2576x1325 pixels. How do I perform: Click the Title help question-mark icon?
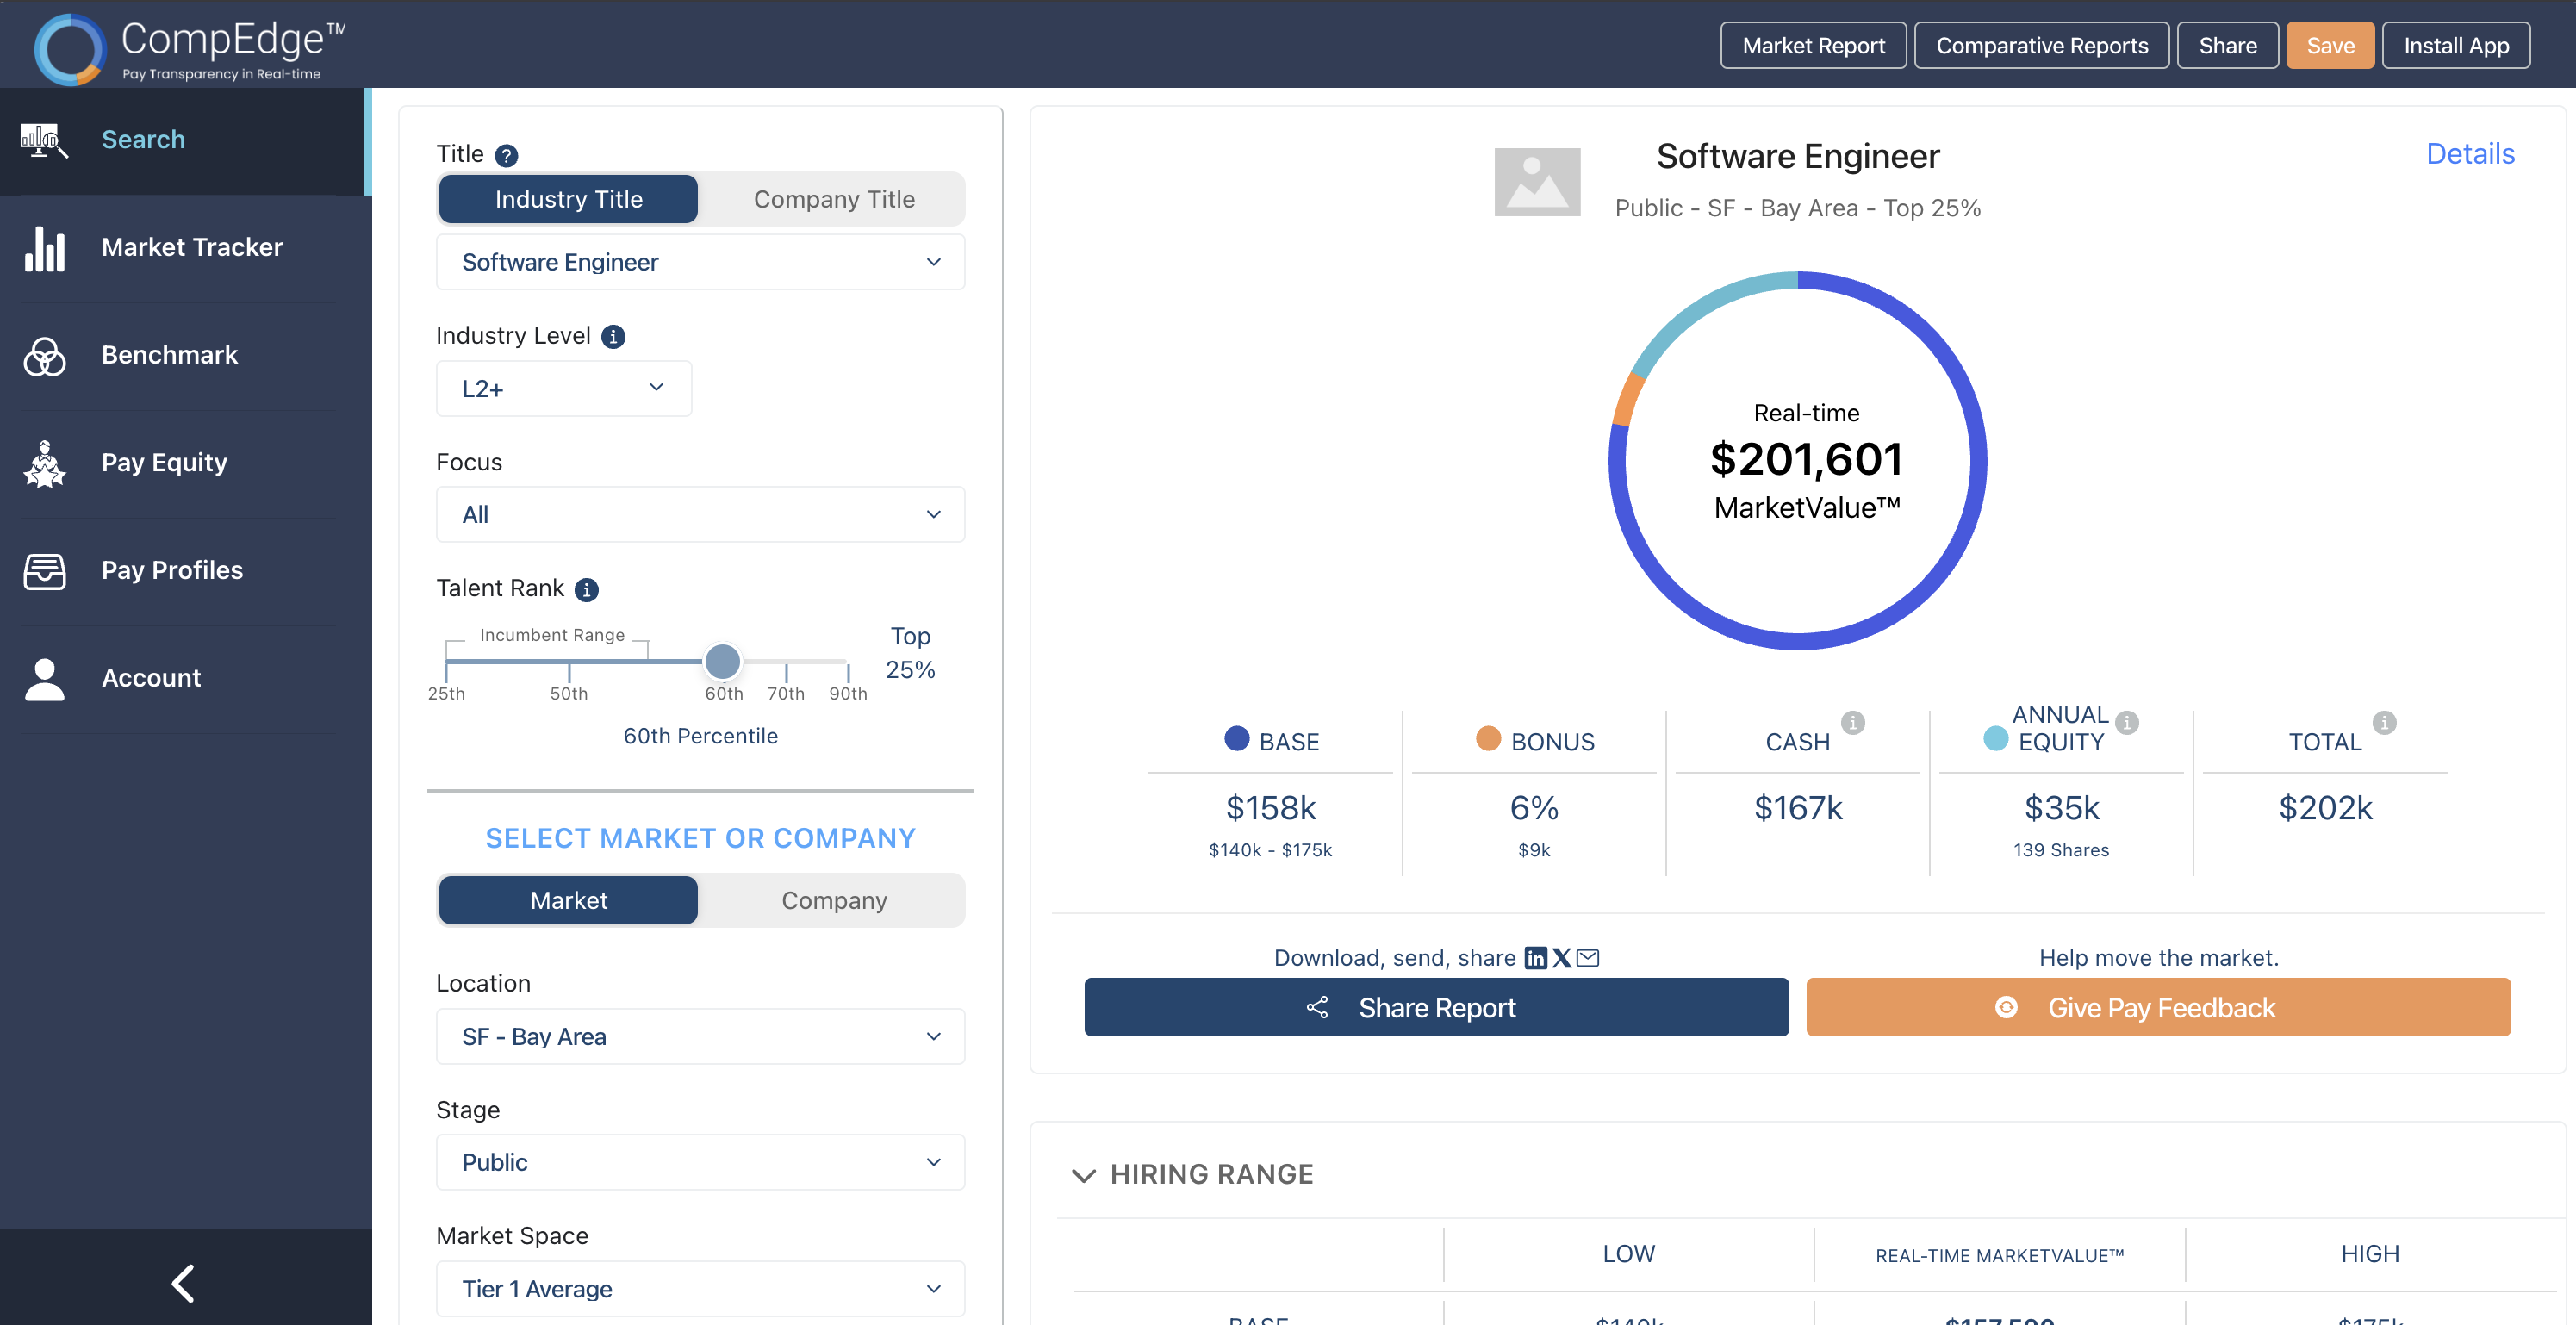(x=507, y=155)
